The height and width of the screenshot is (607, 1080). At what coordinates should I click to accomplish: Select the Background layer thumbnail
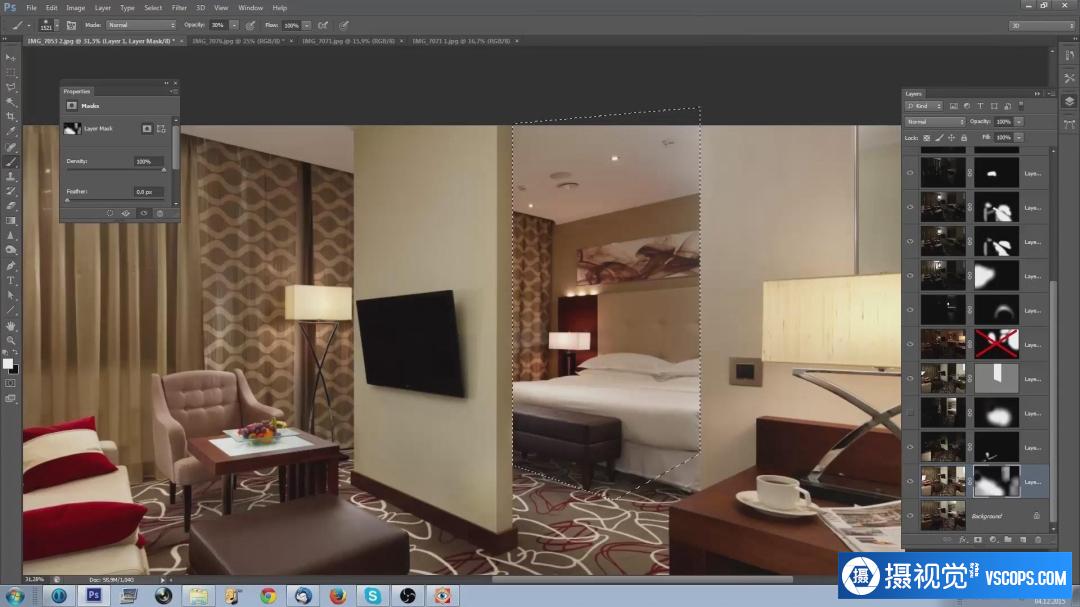click(943, 516)
